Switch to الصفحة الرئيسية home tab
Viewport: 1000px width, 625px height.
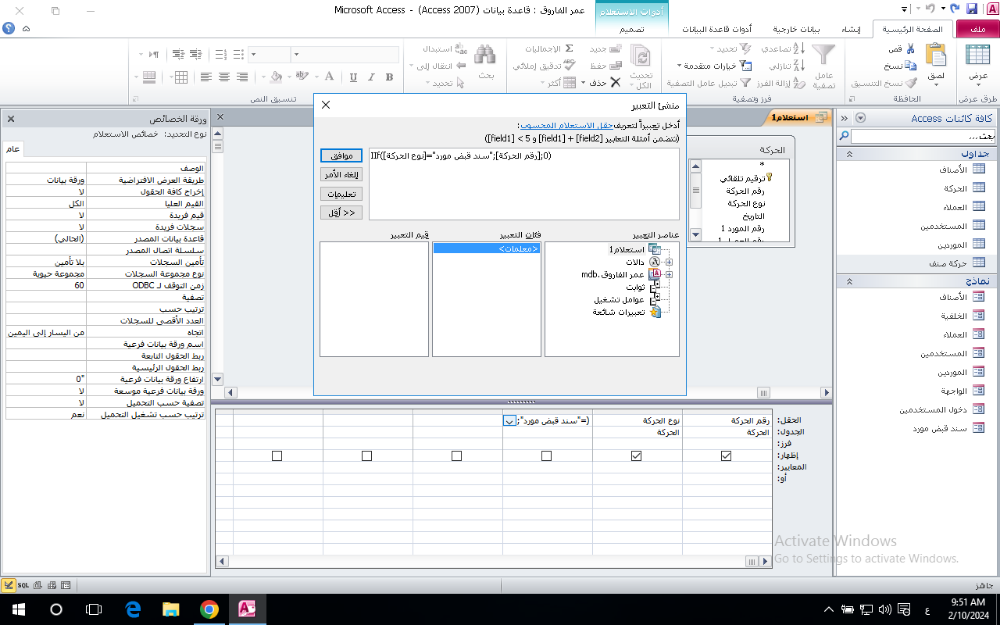tap(912, 29)
